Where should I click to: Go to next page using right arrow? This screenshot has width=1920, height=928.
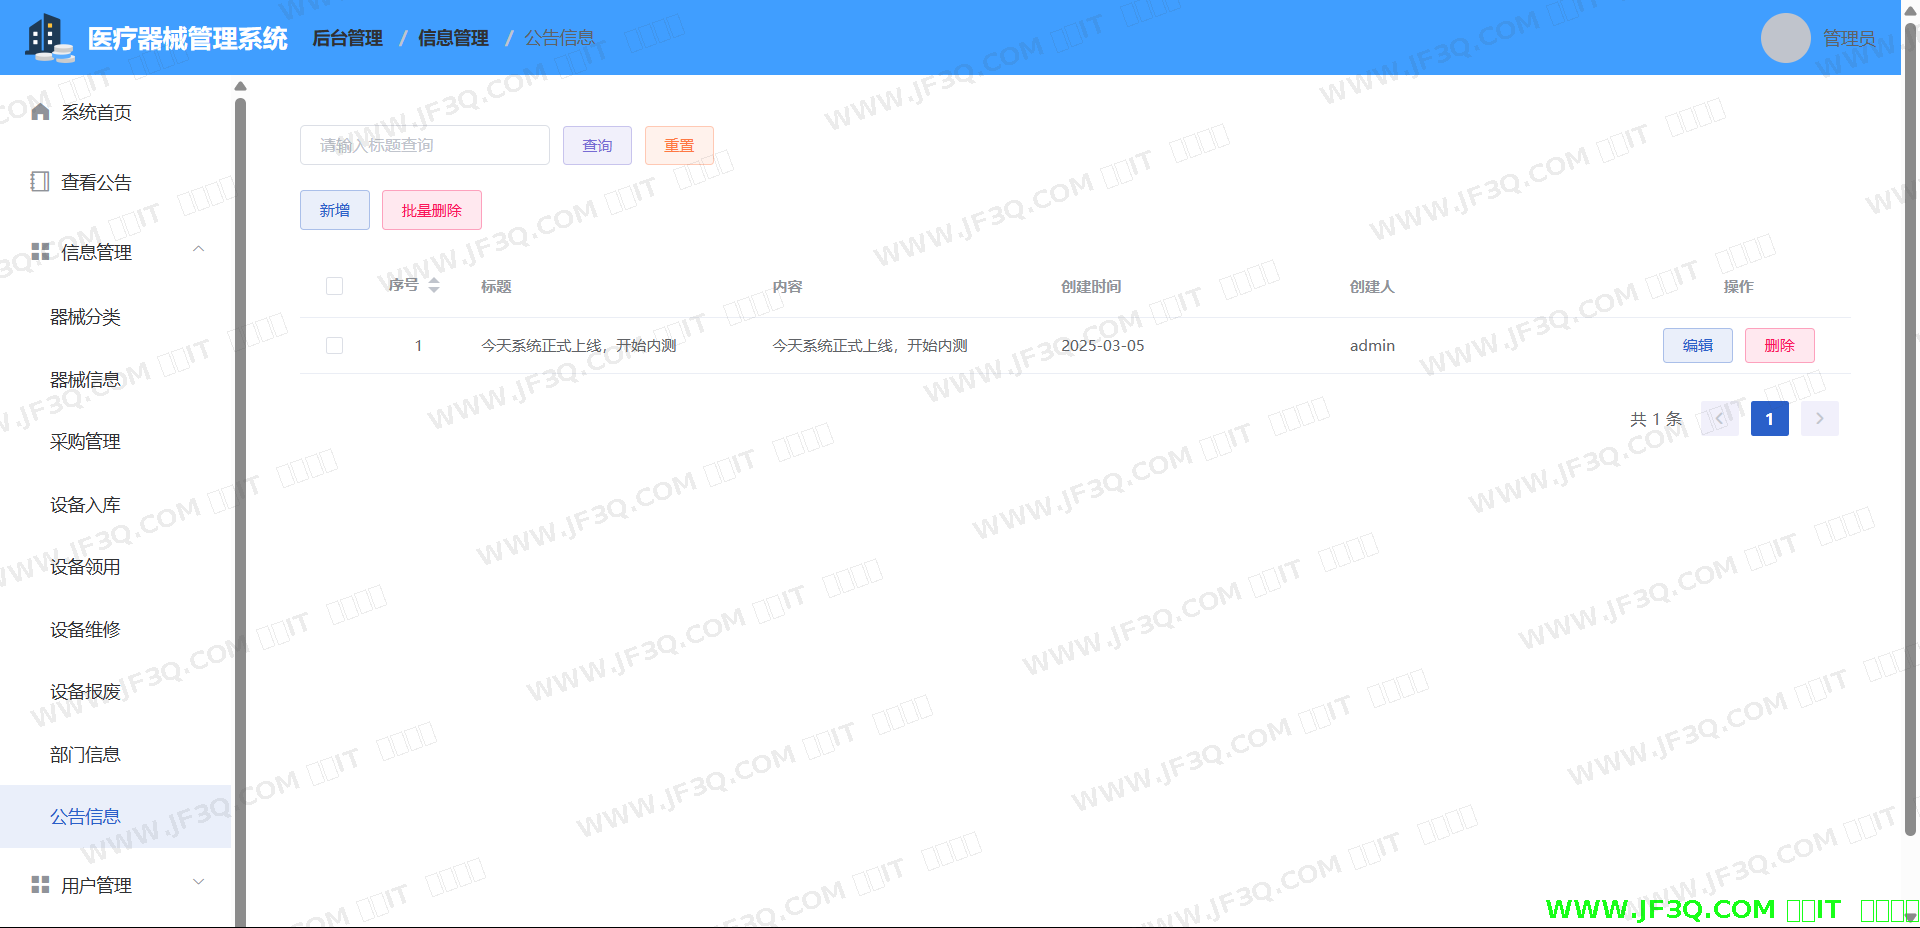pyautogui.click(x=1819, y=419)
